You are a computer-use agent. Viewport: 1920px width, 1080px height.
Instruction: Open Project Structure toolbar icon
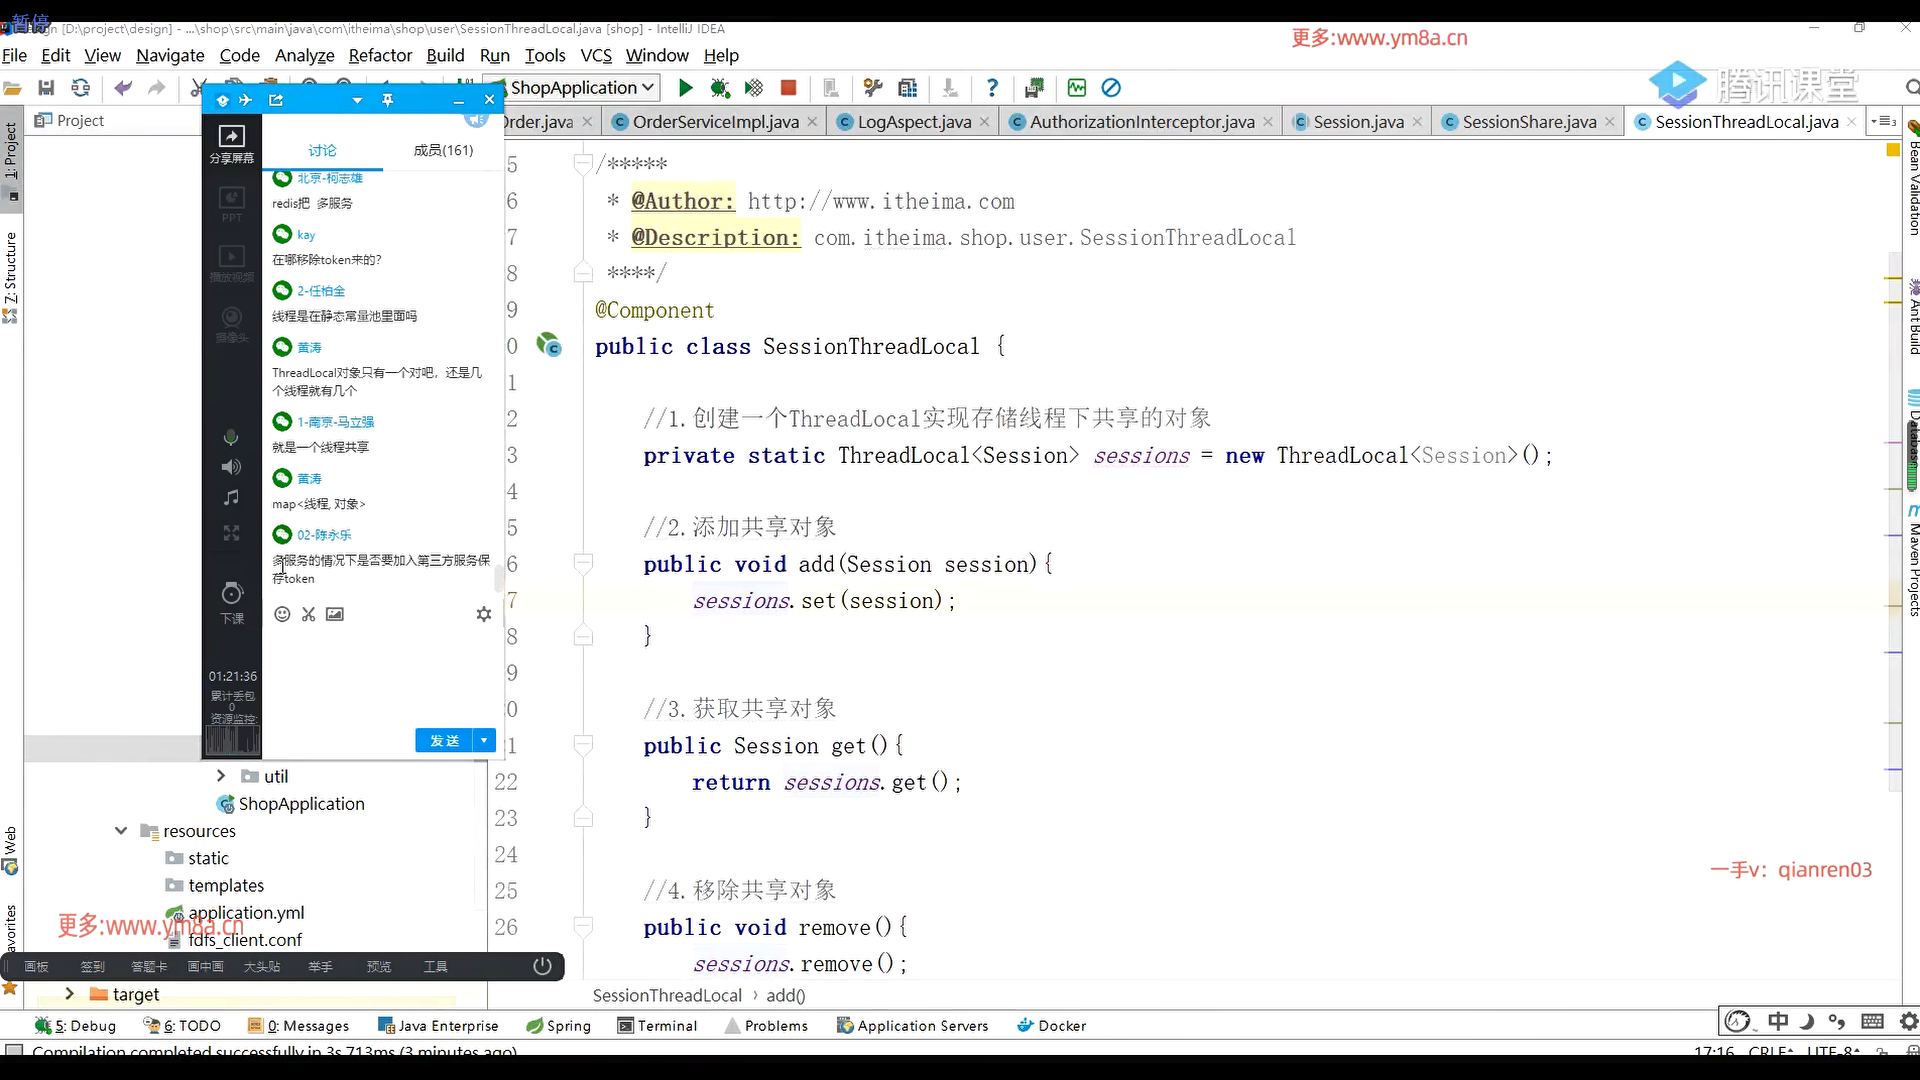click(907, 88)
